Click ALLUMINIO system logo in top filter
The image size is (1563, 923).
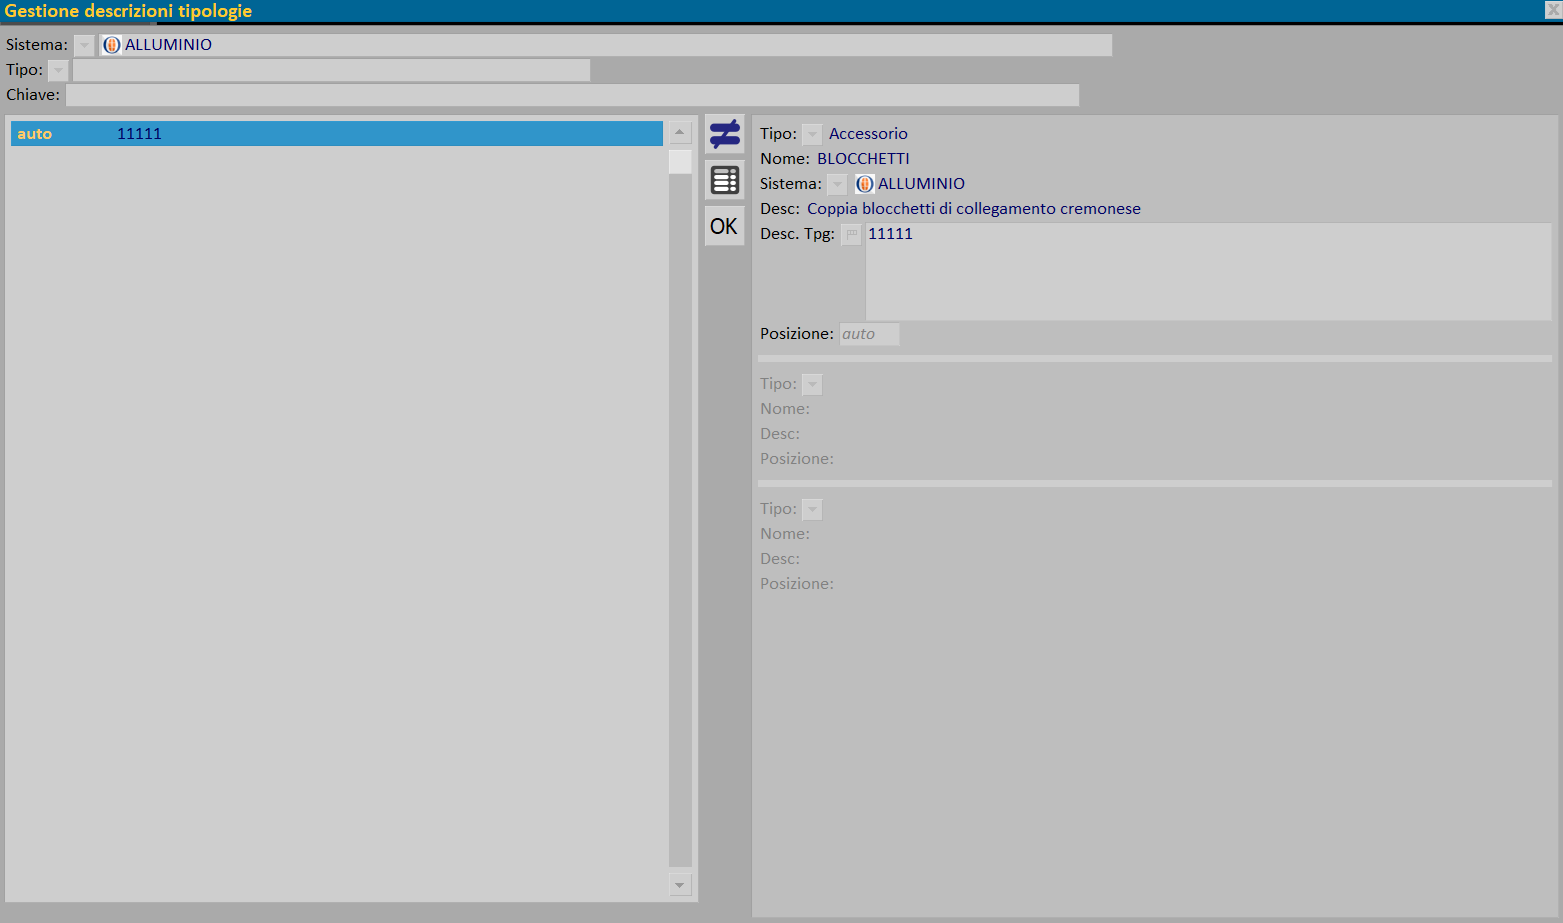click(112, 45)
